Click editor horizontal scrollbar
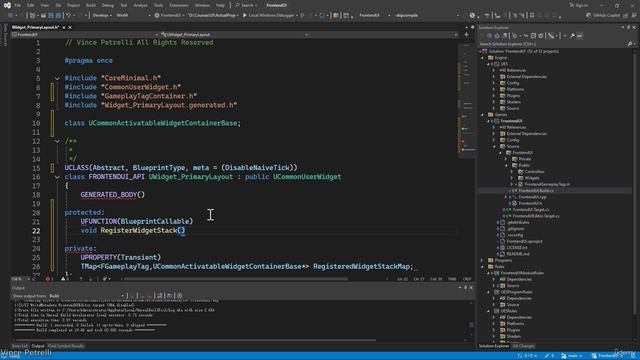This screenshot has width=640, height=360. 236,279
